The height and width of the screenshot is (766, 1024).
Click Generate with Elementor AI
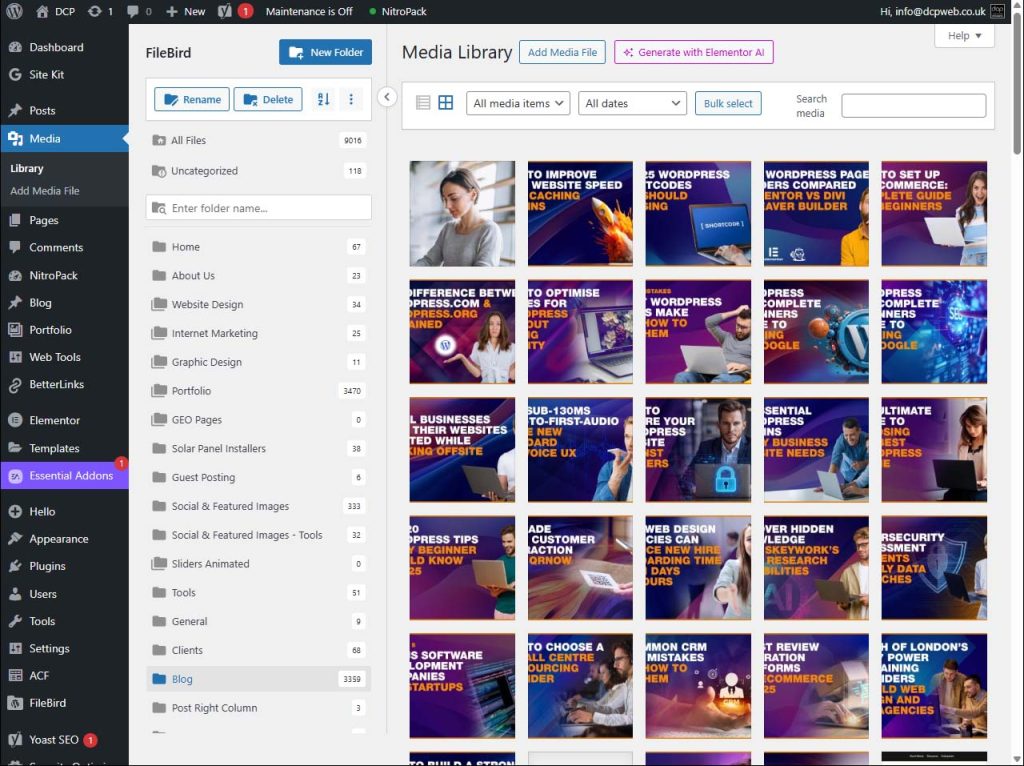pyautogui.click(x=694, y=52)
